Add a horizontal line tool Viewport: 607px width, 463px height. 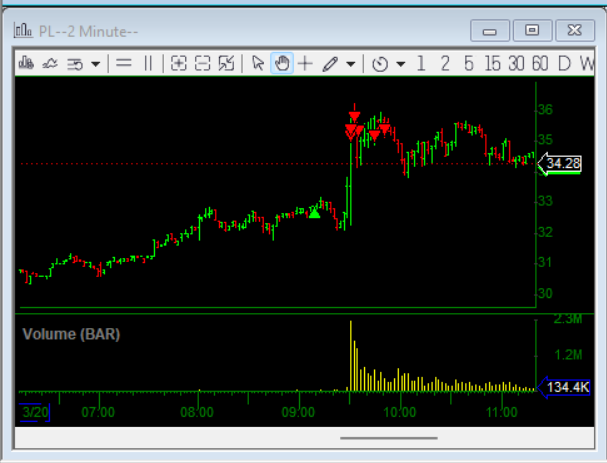click(124, 63)
